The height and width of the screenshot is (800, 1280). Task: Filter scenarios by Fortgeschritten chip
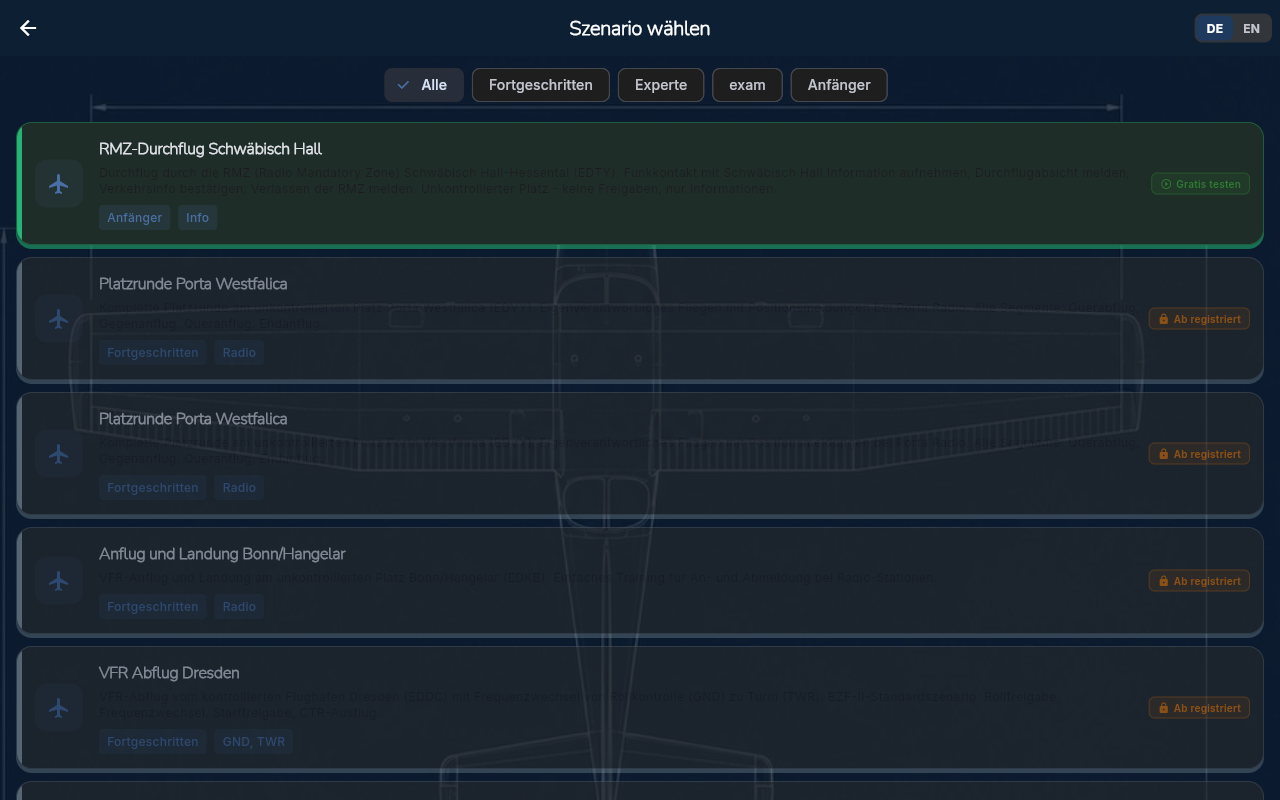click(x=541, y=85)
